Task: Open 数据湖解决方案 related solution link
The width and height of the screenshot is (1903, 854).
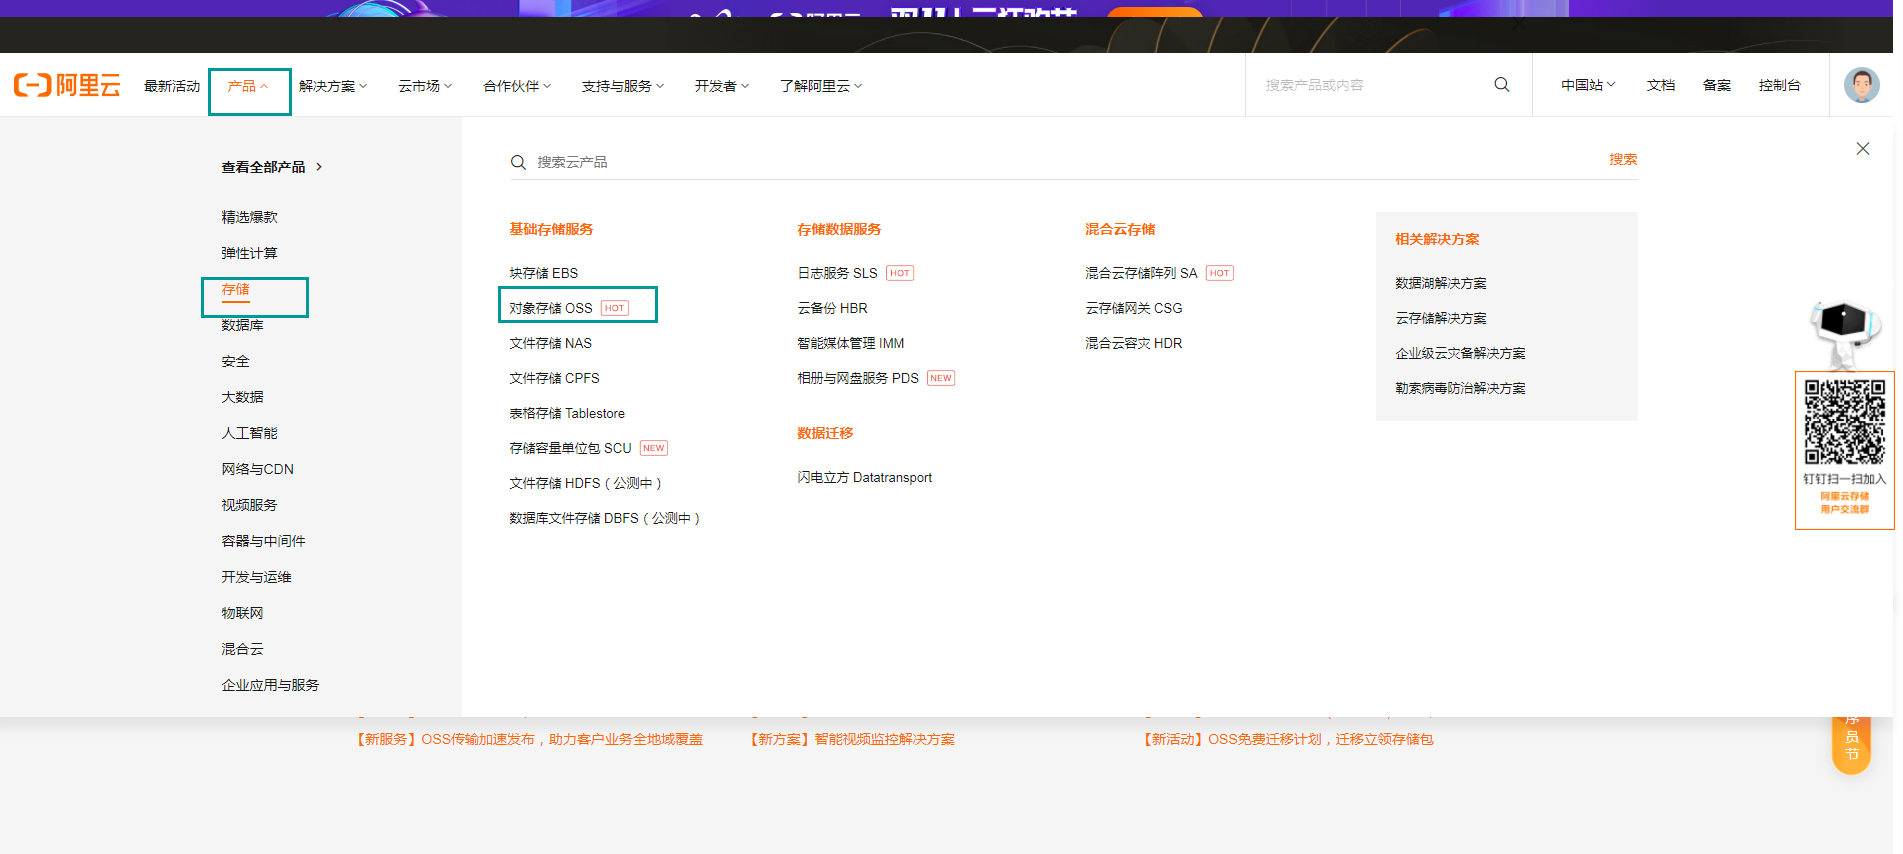Action: (1440, 283)
